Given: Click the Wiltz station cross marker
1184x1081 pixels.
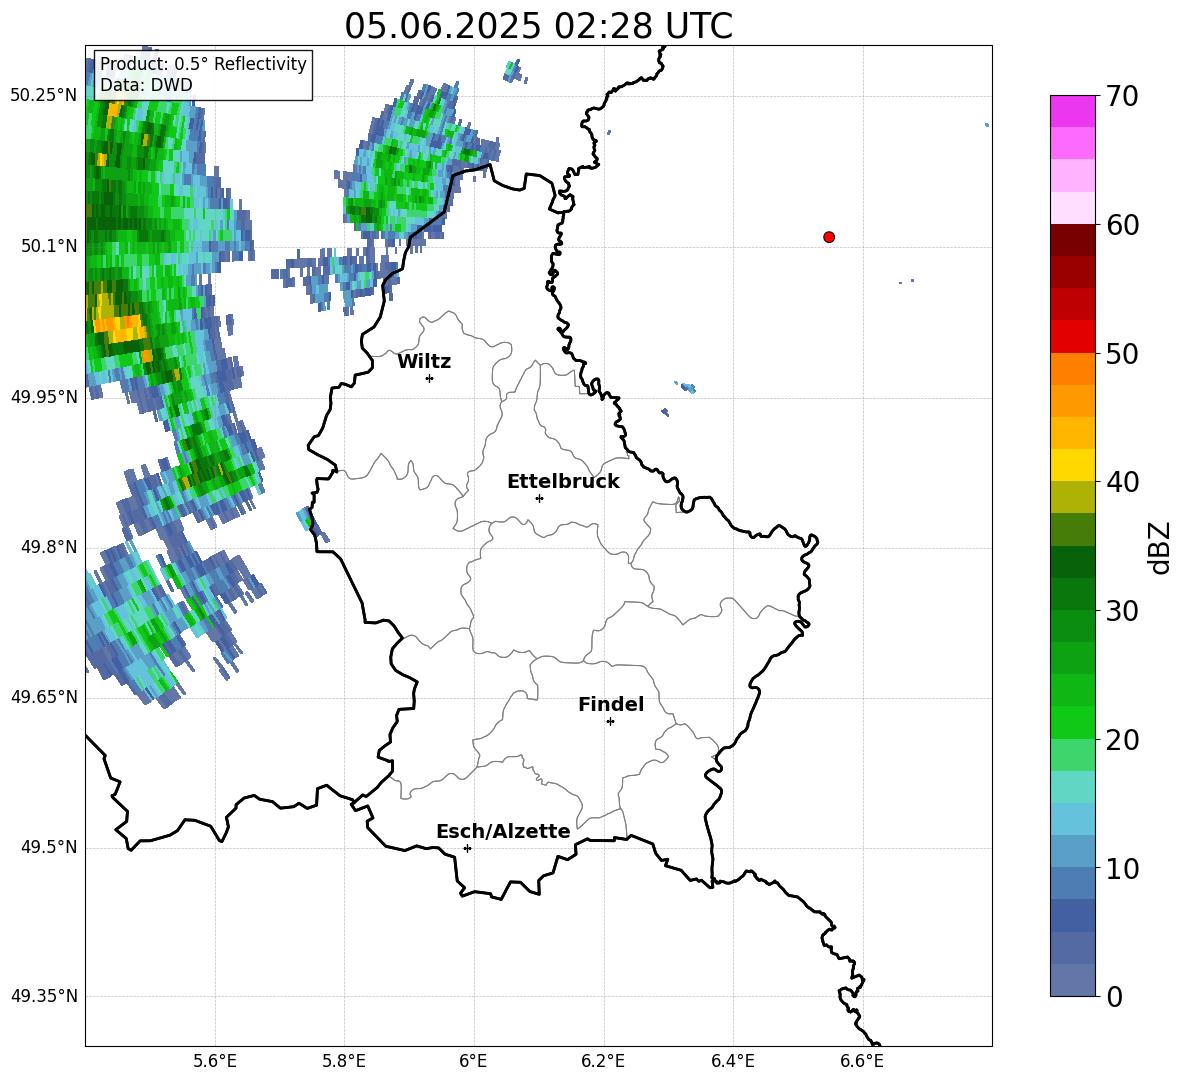Looking at the screenshot, I should (x=429, y=378).
